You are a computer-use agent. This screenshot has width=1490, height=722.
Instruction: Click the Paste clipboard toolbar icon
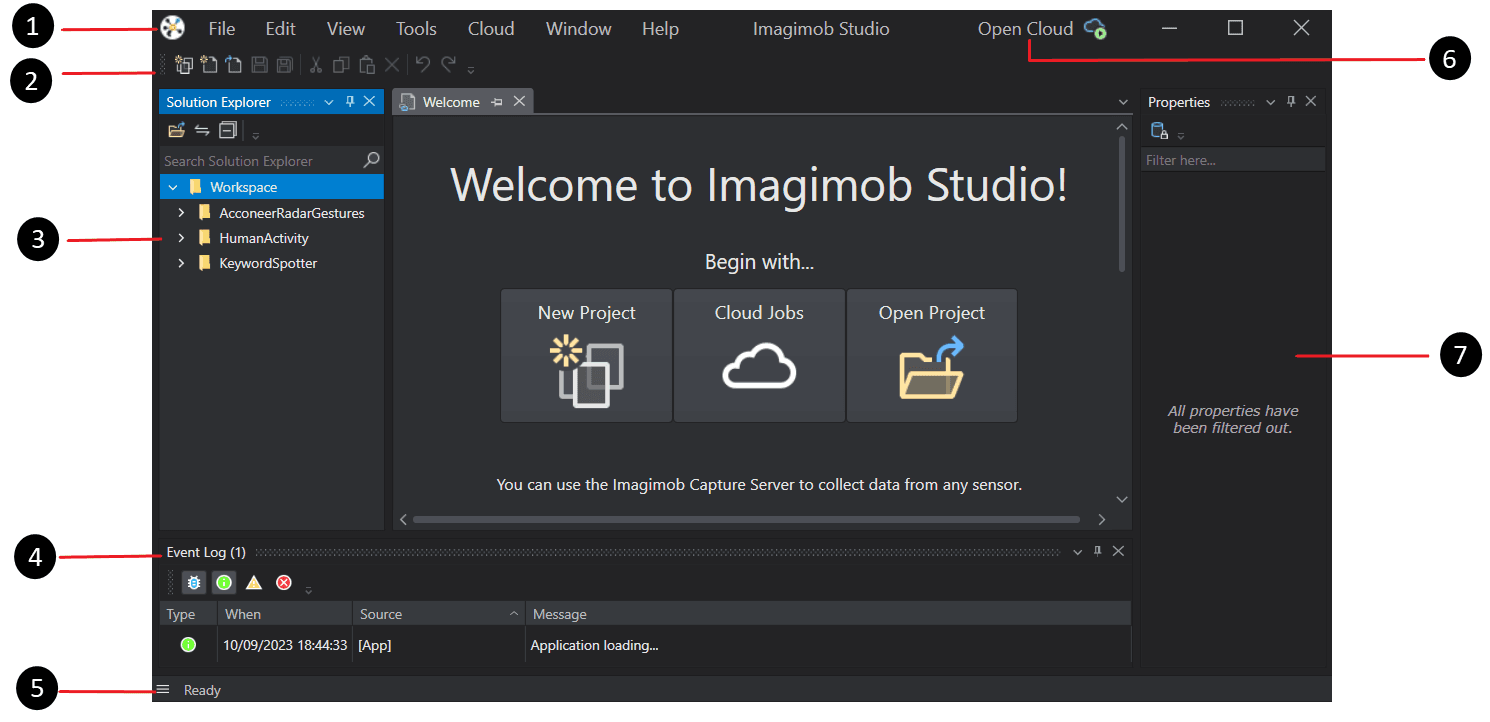click(367, 65)
